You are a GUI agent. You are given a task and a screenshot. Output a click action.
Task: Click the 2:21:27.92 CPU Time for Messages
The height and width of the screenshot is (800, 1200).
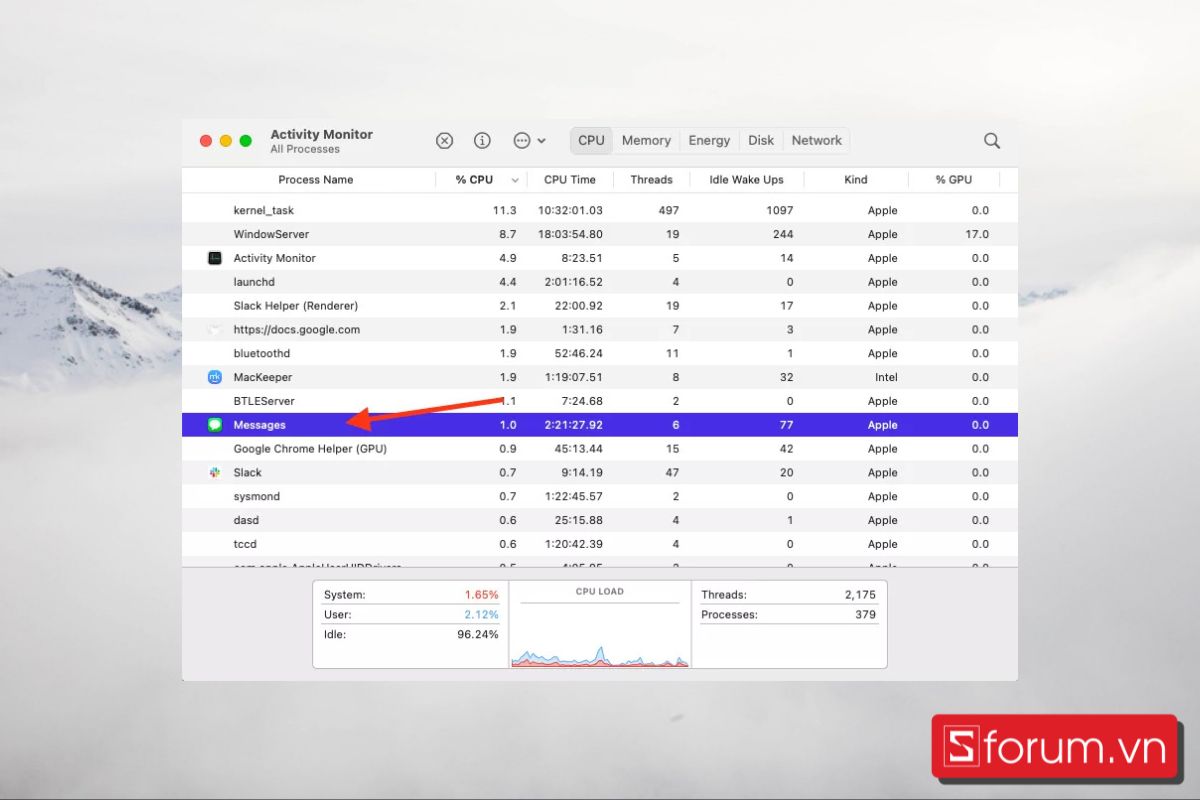tap(573, 425)
